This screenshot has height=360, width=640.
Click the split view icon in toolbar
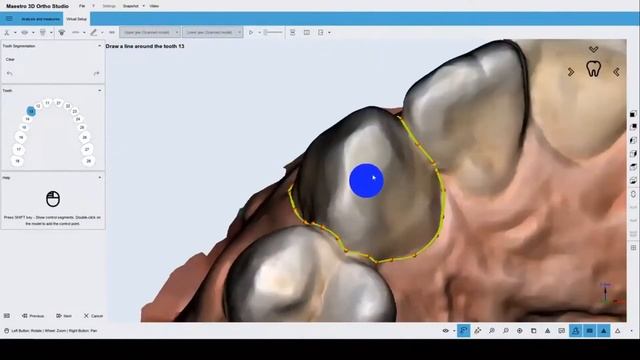(292, 32)
